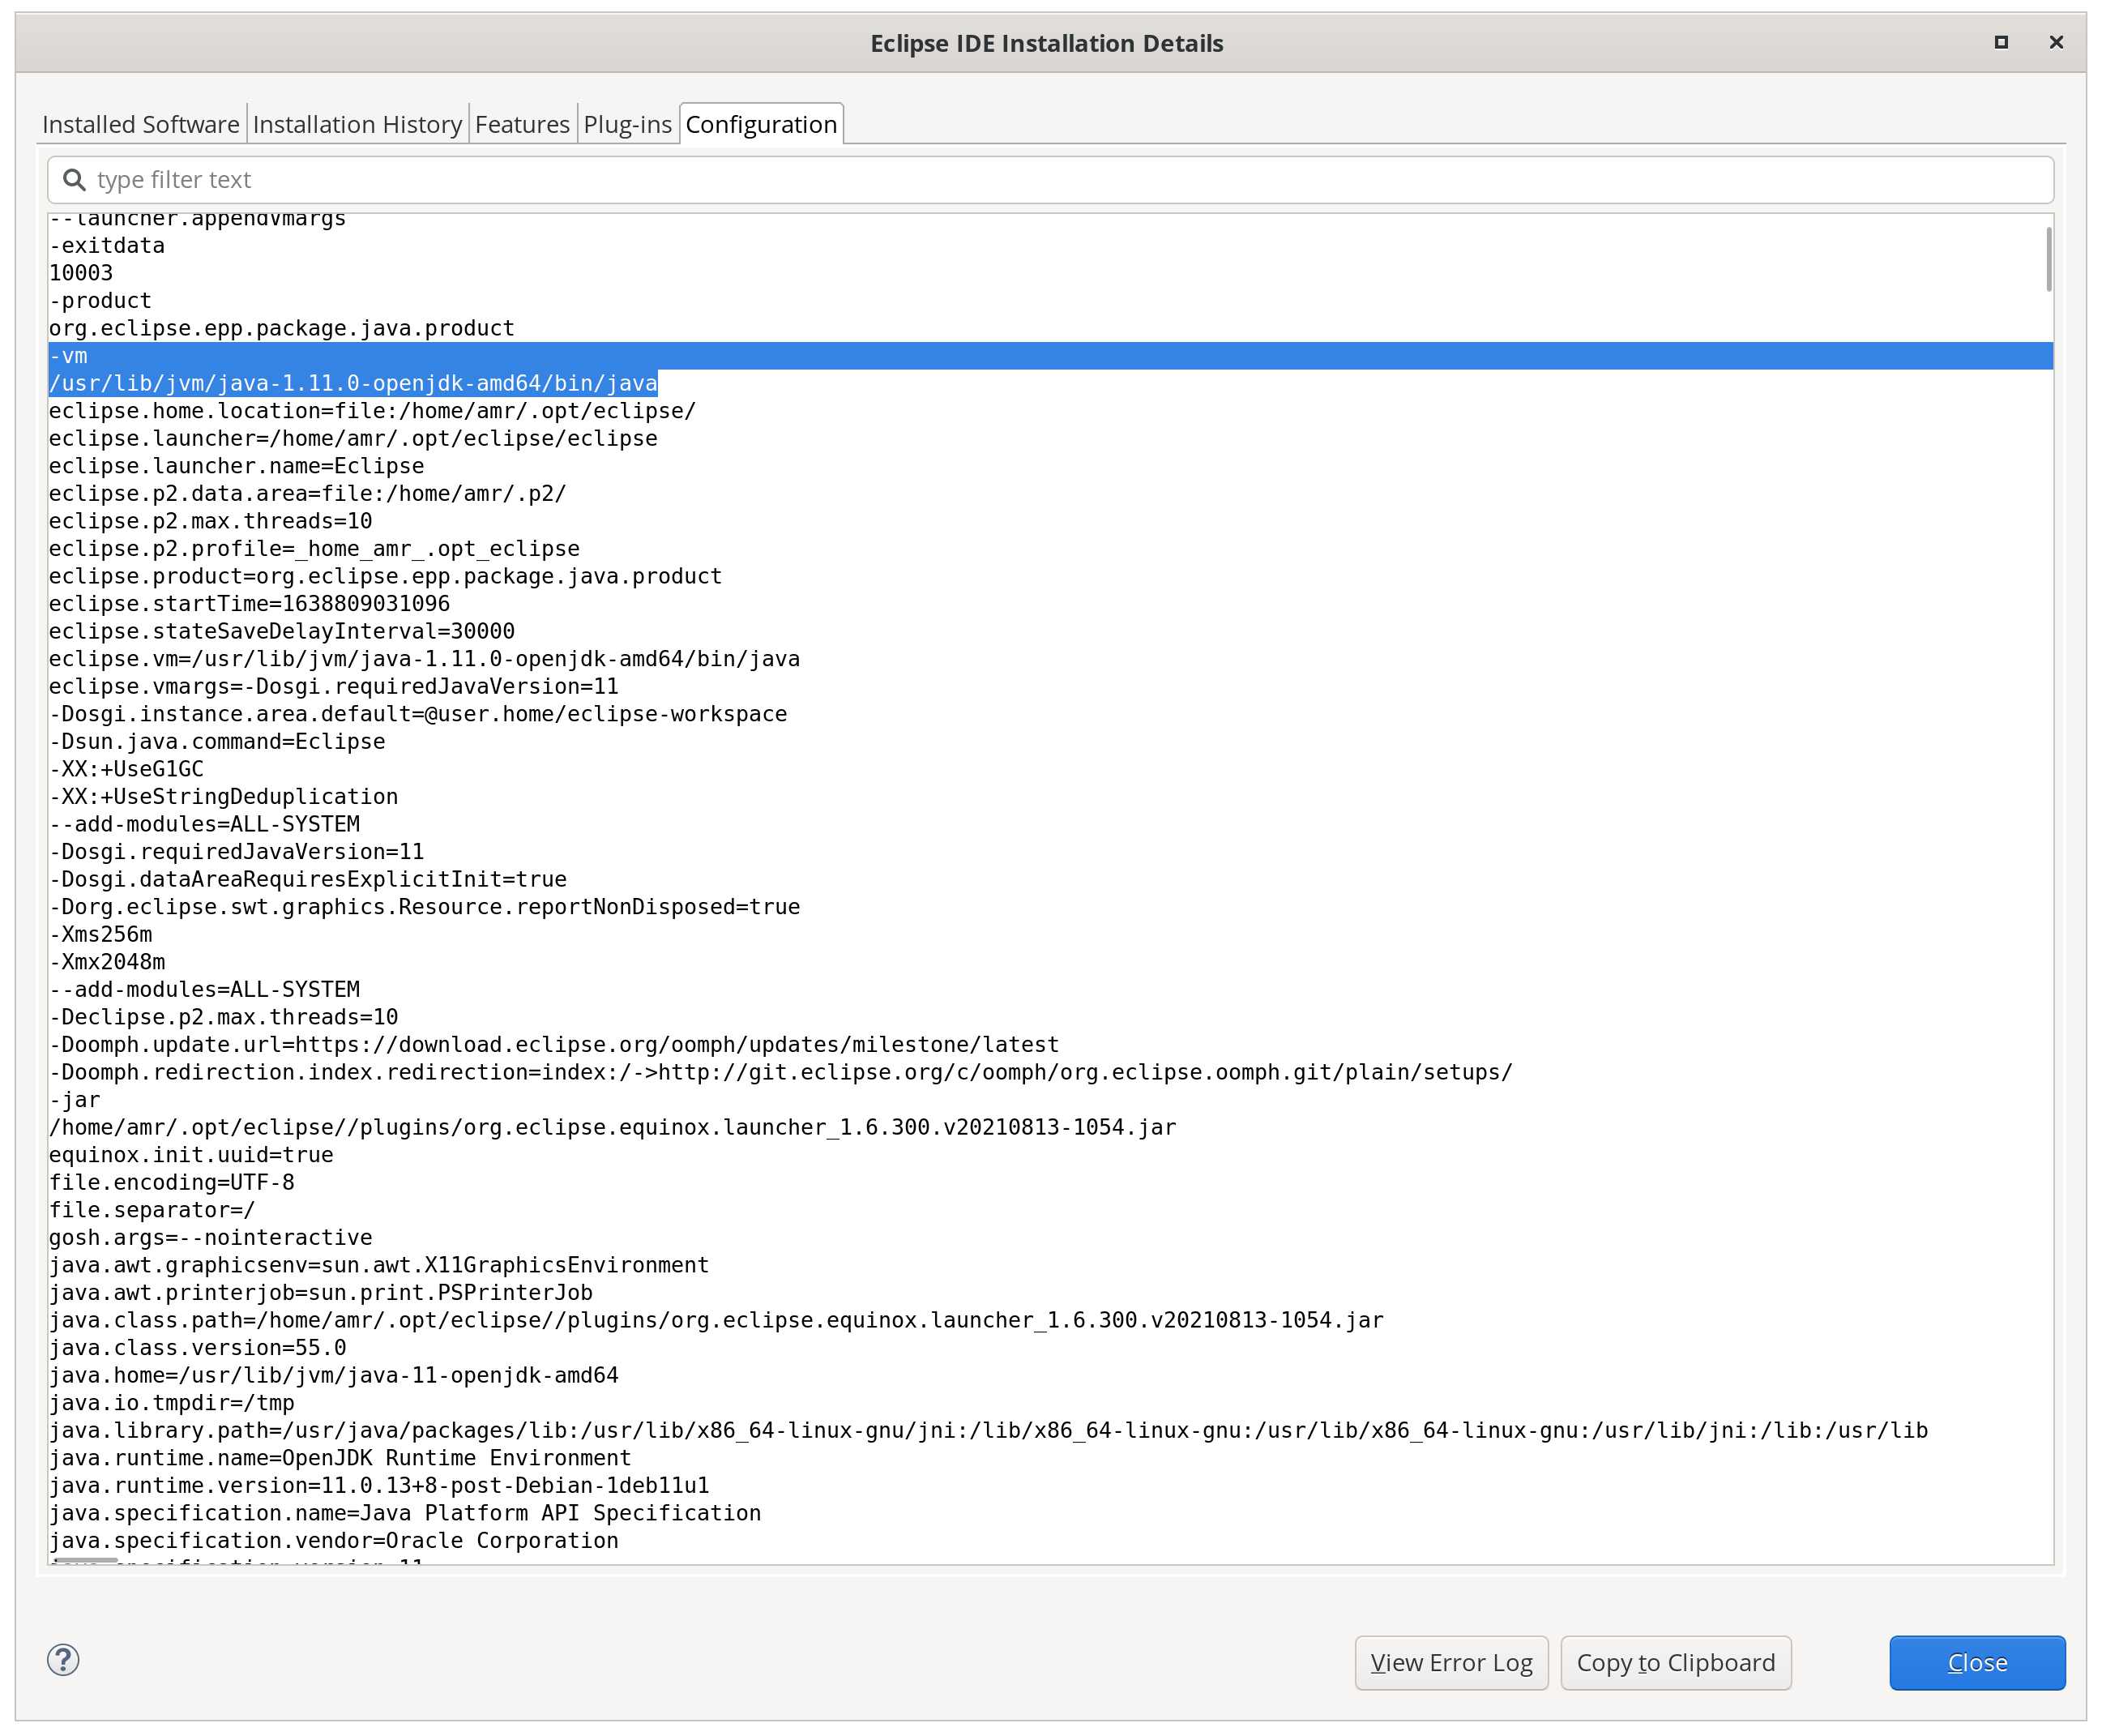View the Plug-ins tab

(x=627, y=124)
